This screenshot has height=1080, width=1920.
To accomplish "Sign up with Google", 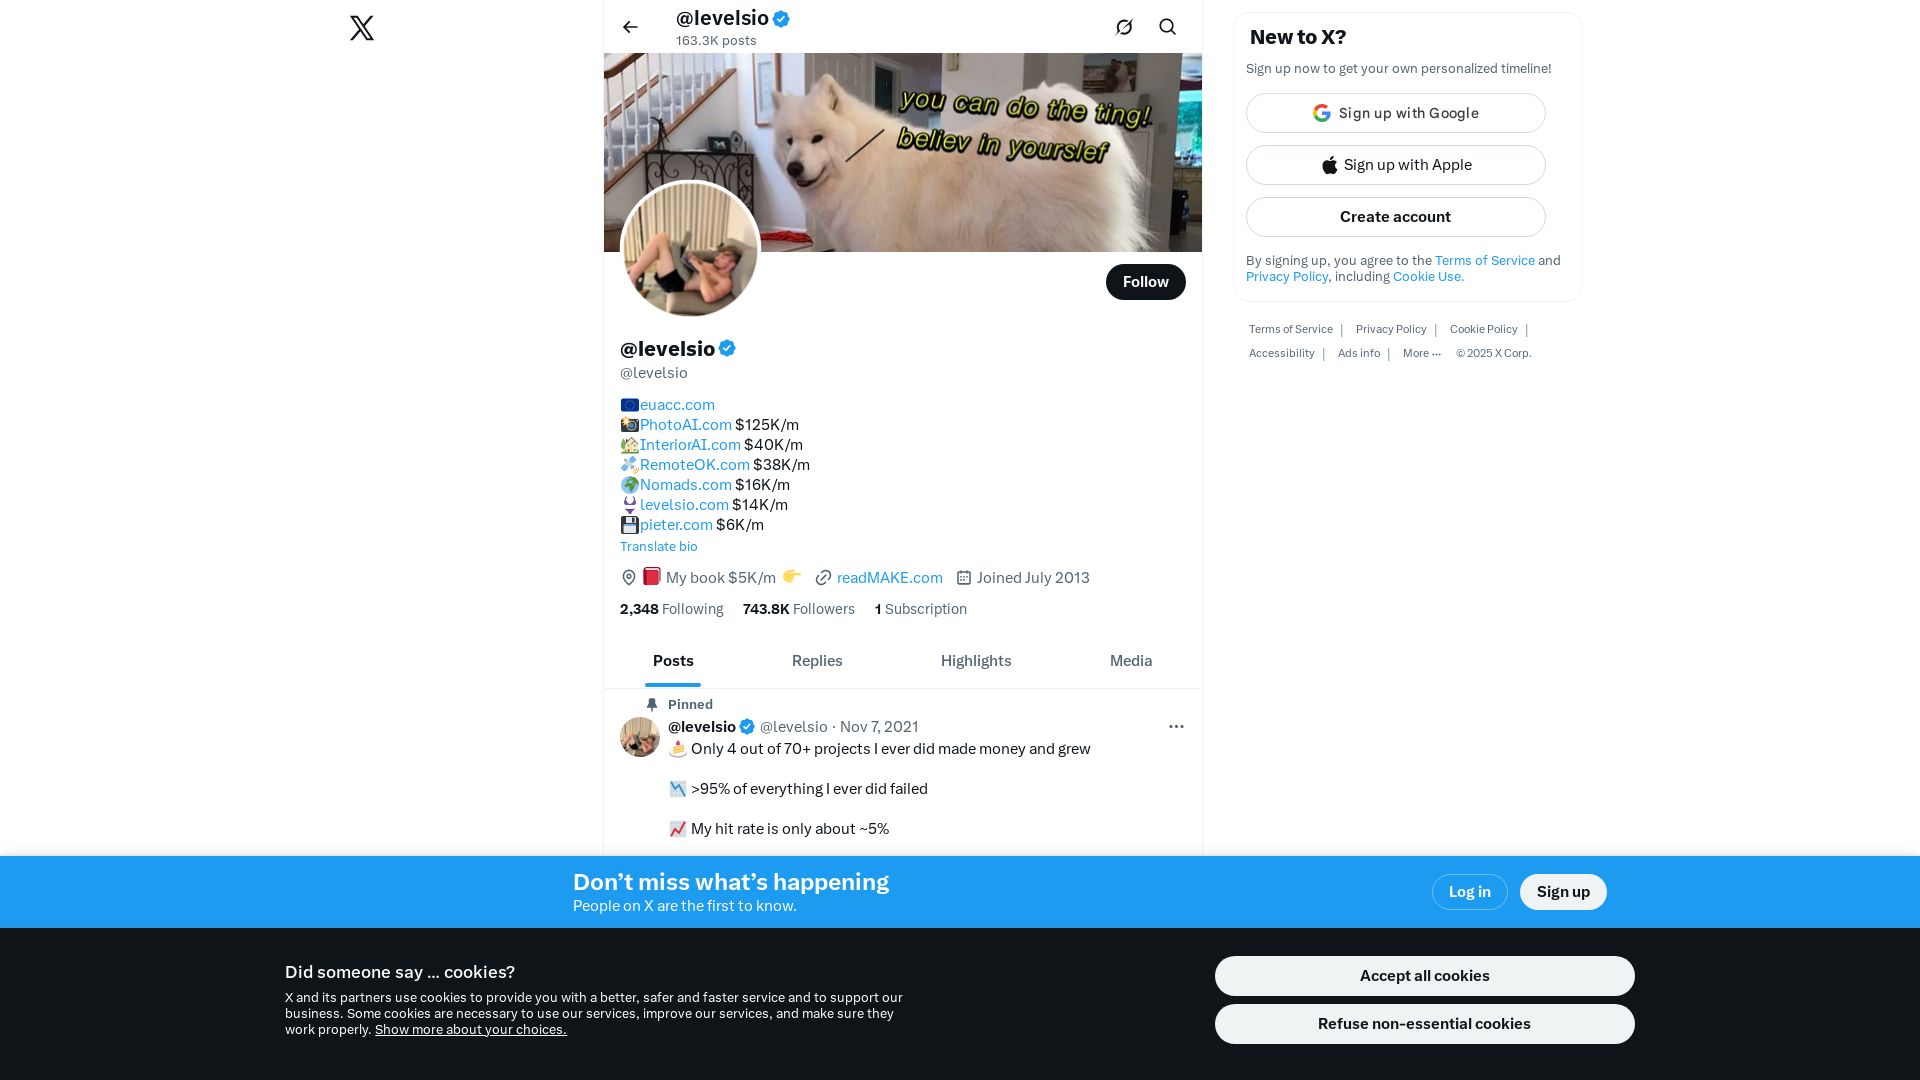I will (1395, 113).
